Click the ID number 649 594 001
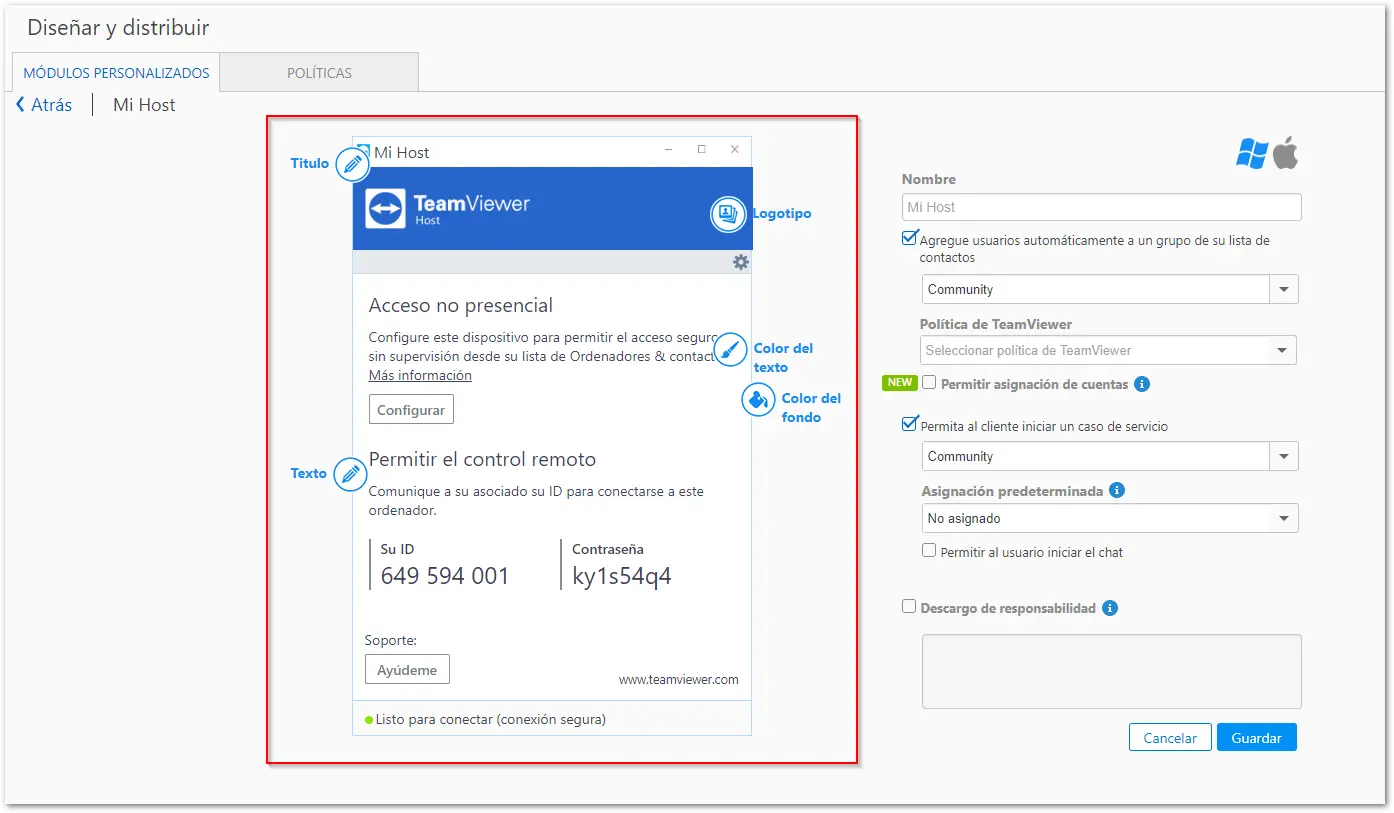This screenshot has height=813, width=1394. coord(445,576)
